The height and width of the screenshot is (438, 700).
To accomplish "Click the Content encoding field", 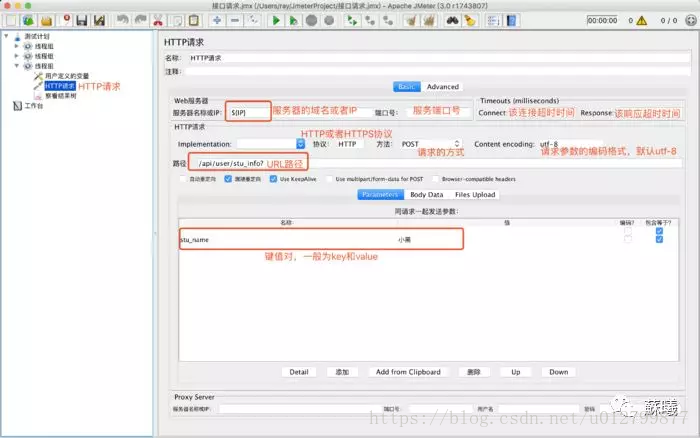I will click(x=570, y=144).
